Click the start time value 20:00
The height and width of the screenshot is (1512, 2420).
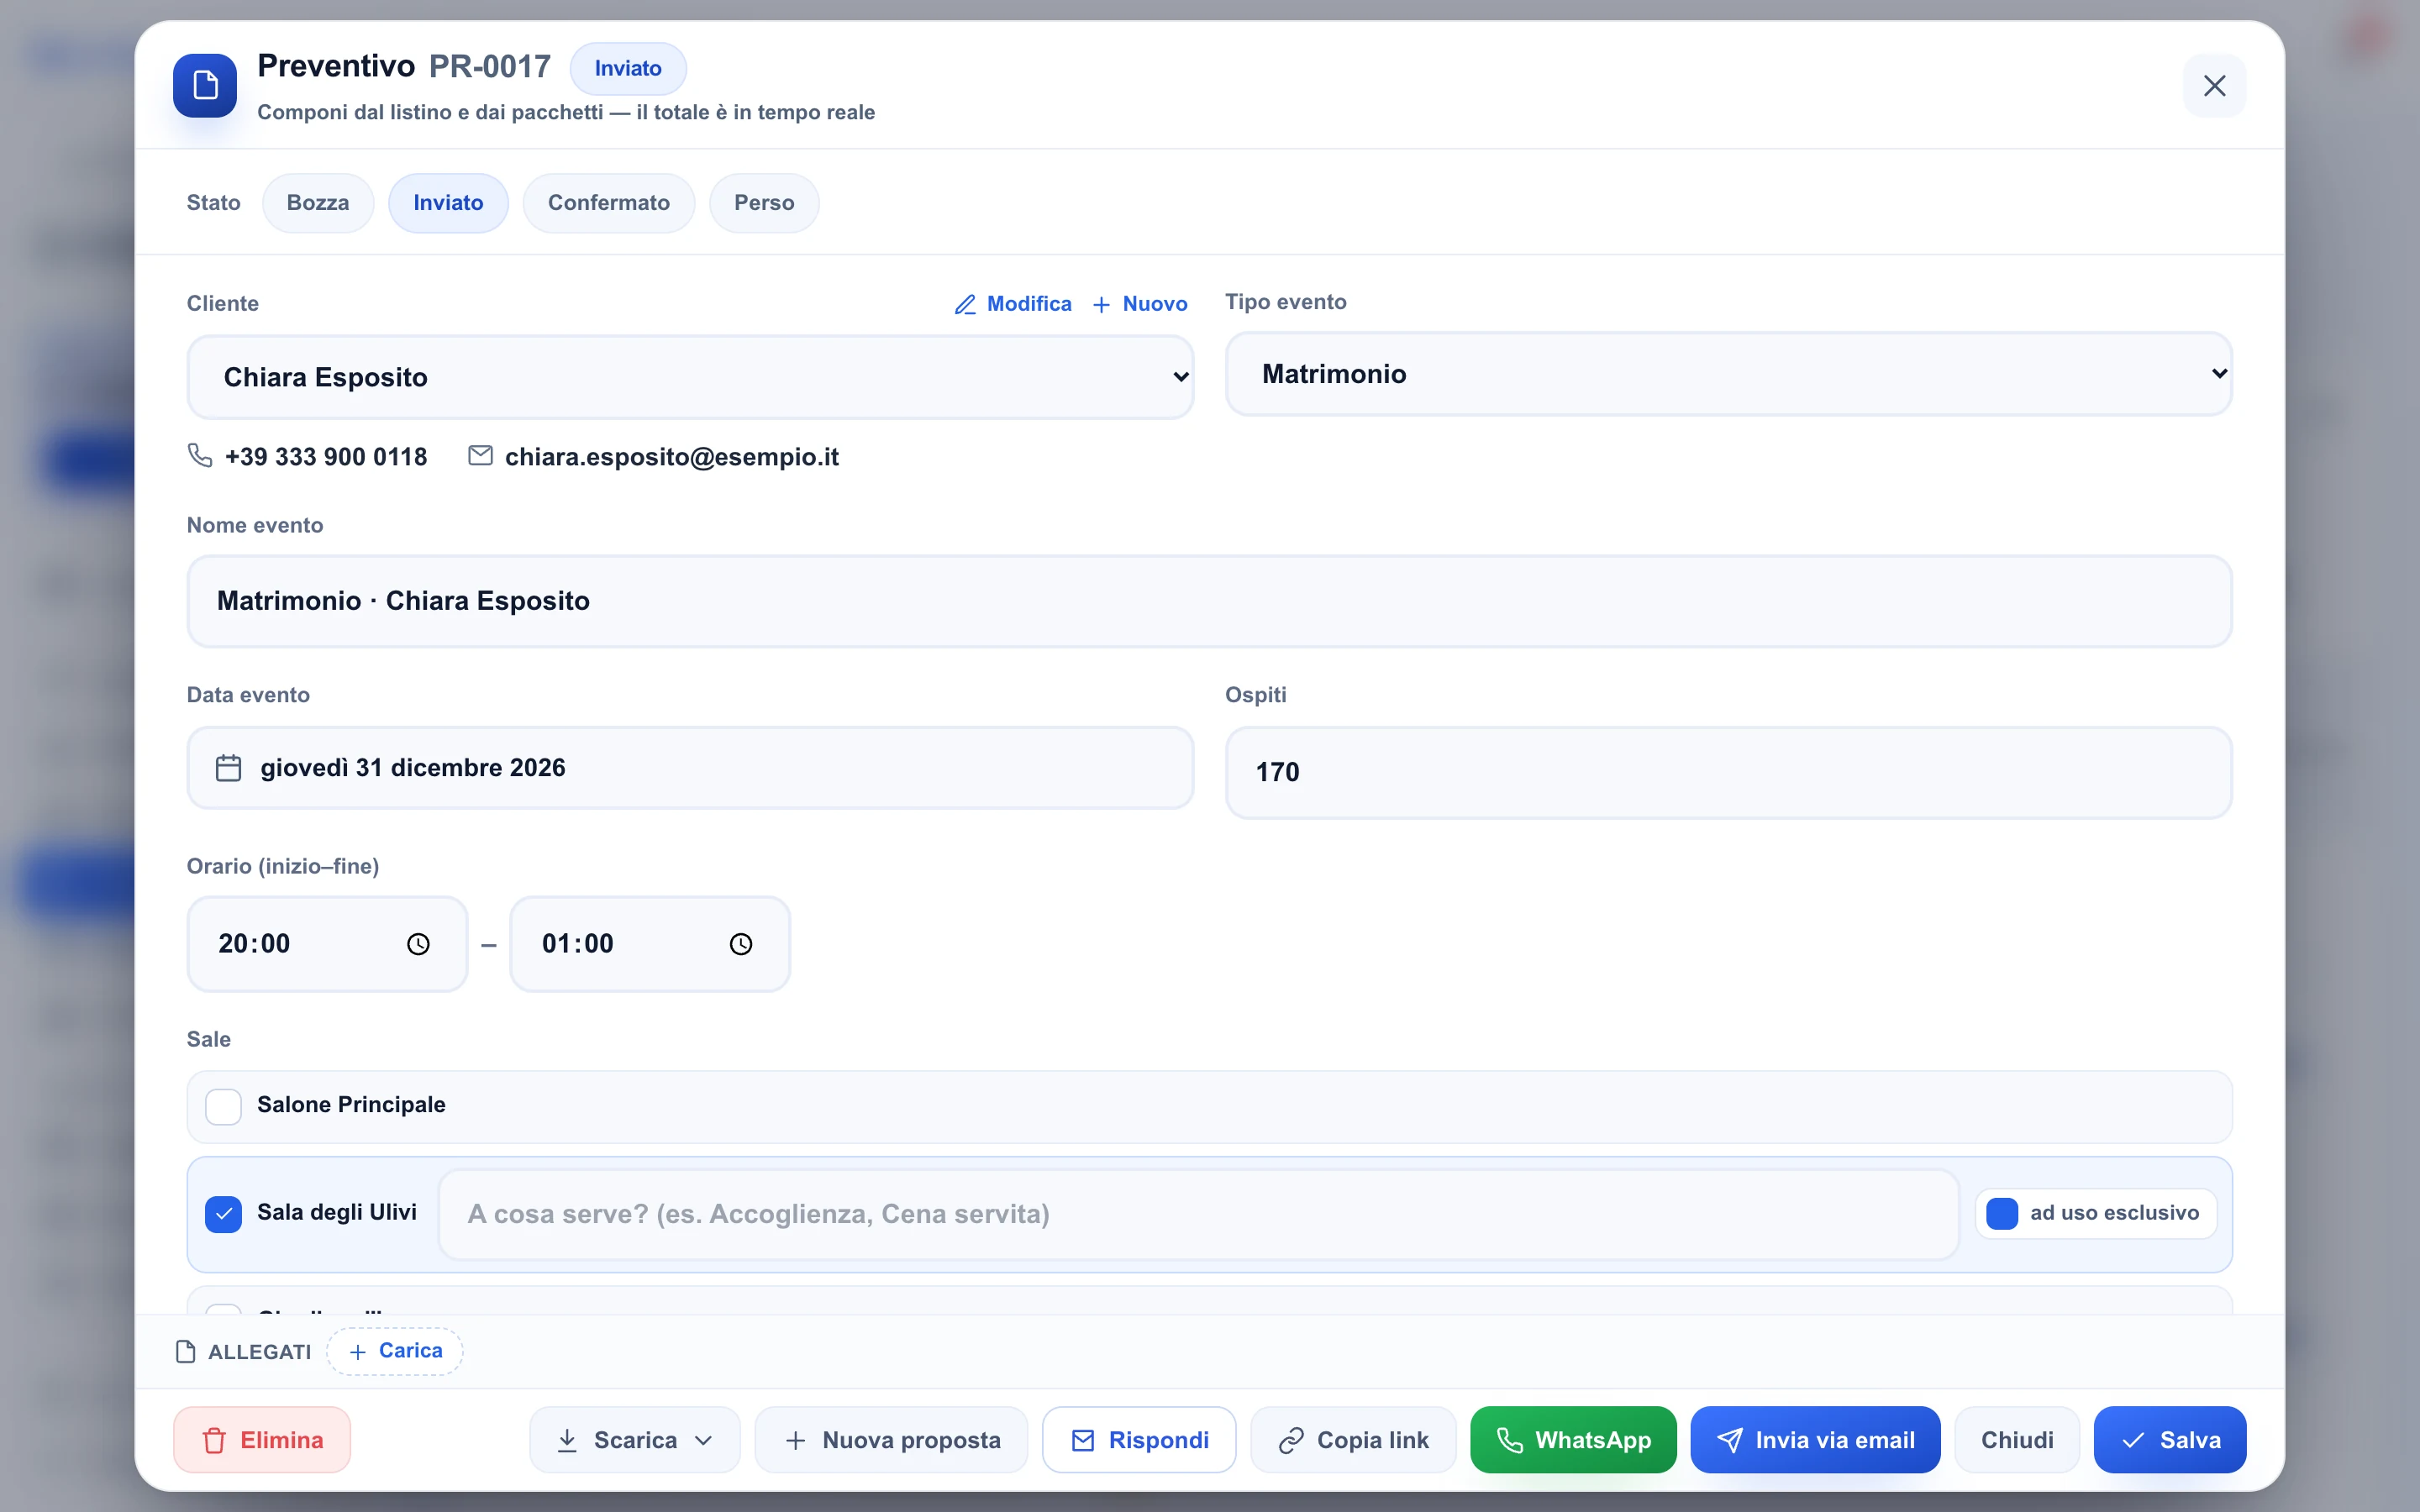pyautogui.click(x=254, y=944)
